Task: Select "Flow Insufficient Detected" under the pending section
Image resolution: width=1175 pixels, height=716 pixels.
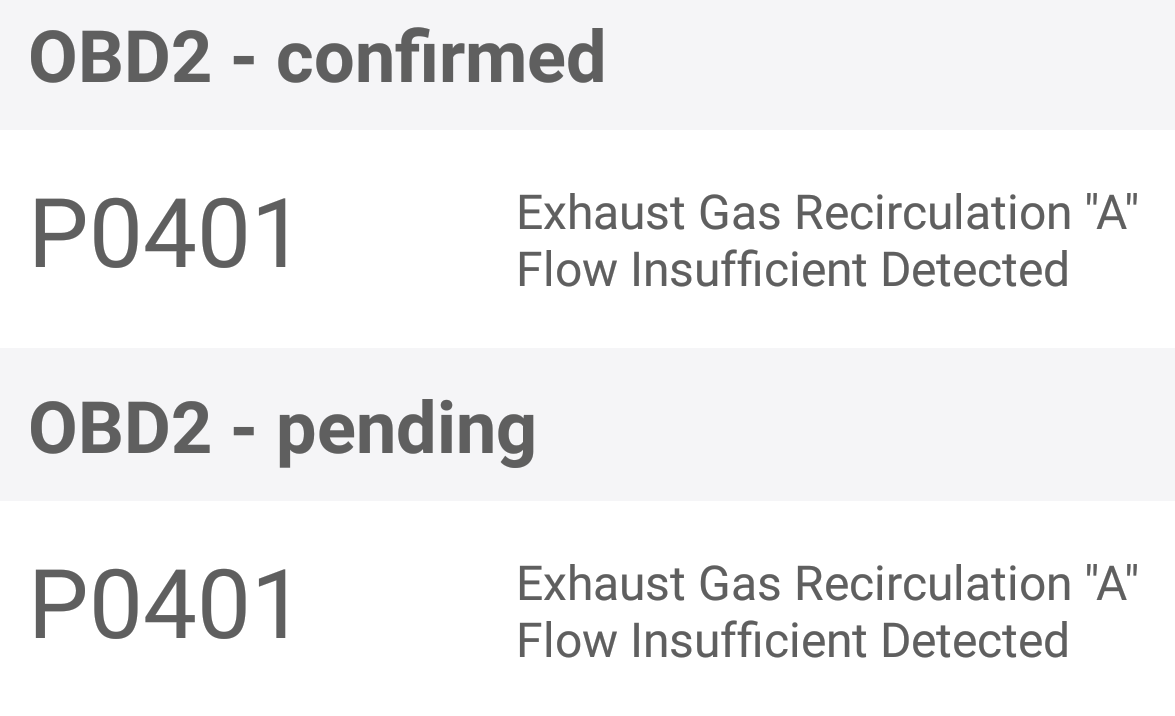Action: (x=792, y=640)
